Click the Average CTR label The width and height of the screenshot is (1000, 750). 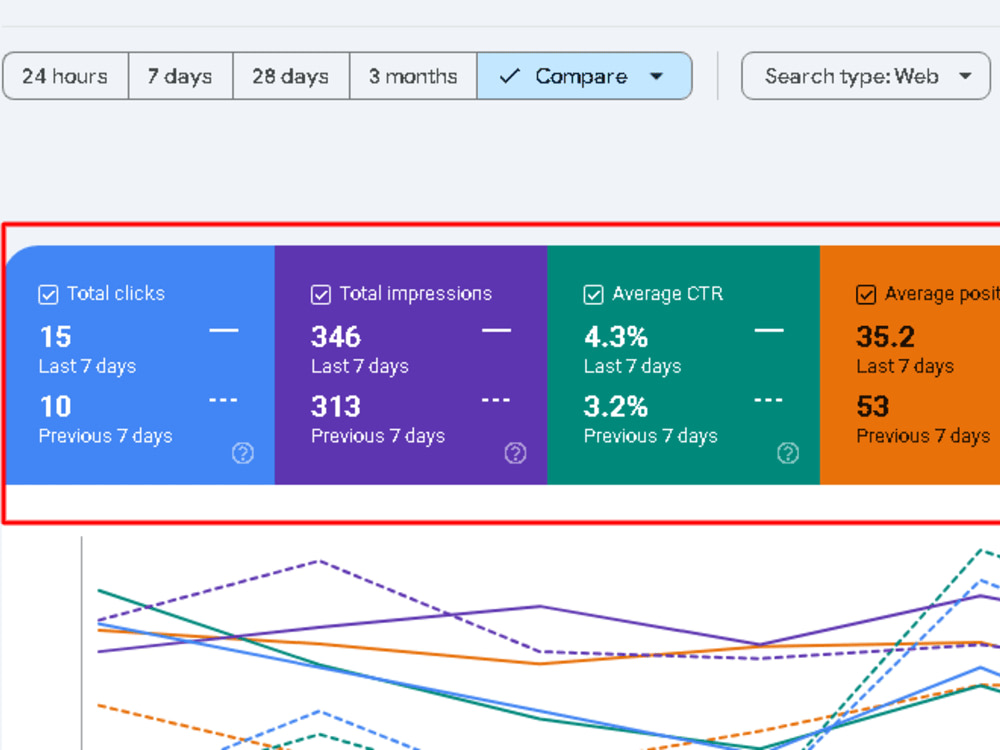coord(668,293)
